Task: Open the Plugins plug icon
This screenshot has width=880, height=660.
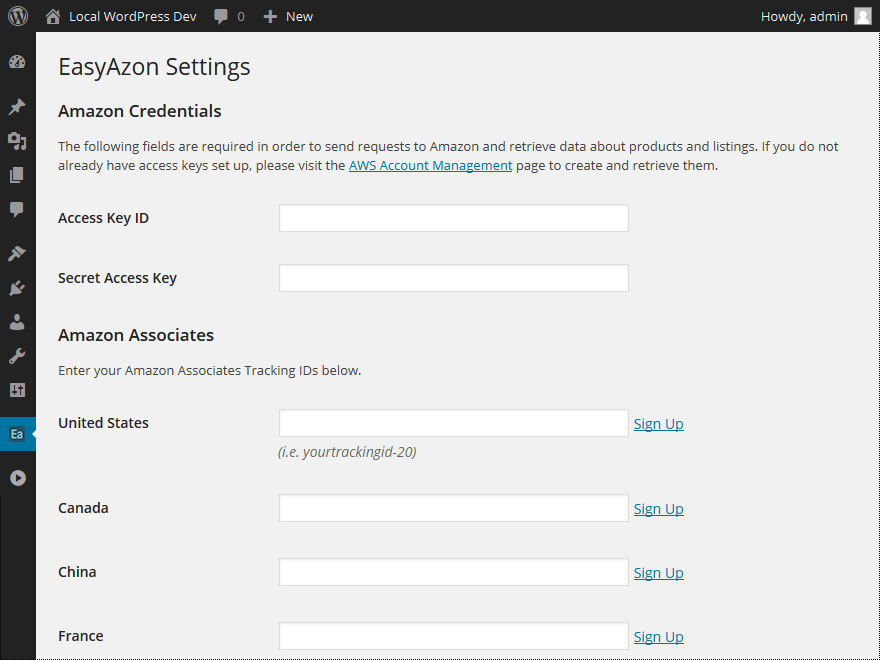Action: tap(17, 288)
